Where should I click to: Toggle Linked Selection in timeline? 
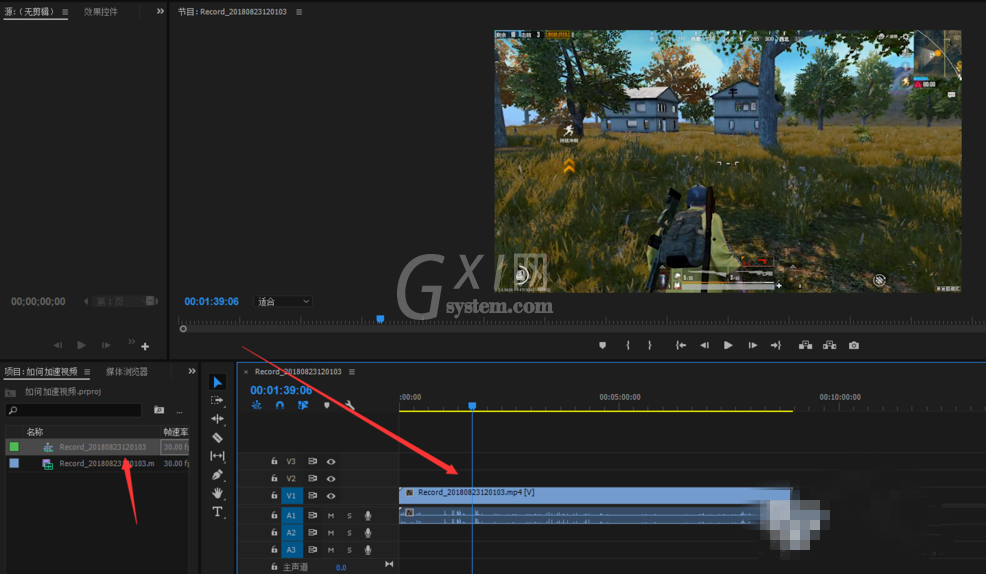click(x=303, y=406)
